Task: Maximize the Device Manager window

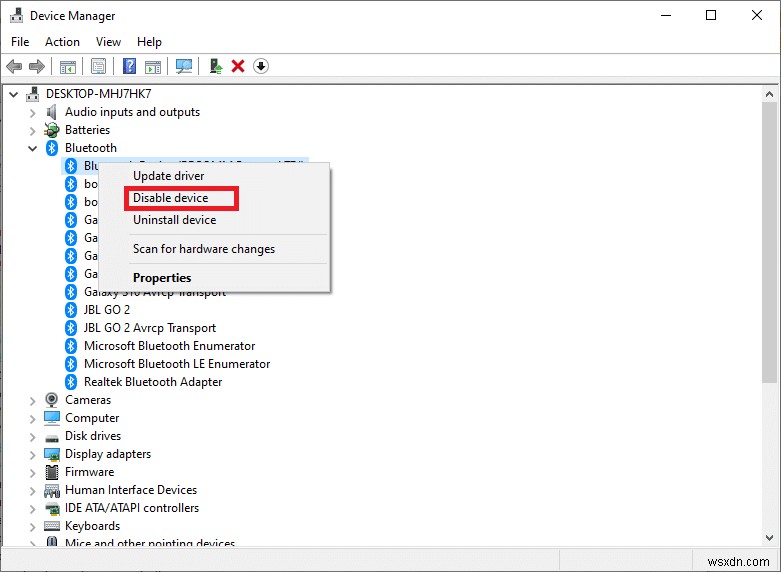Action: 711,15
